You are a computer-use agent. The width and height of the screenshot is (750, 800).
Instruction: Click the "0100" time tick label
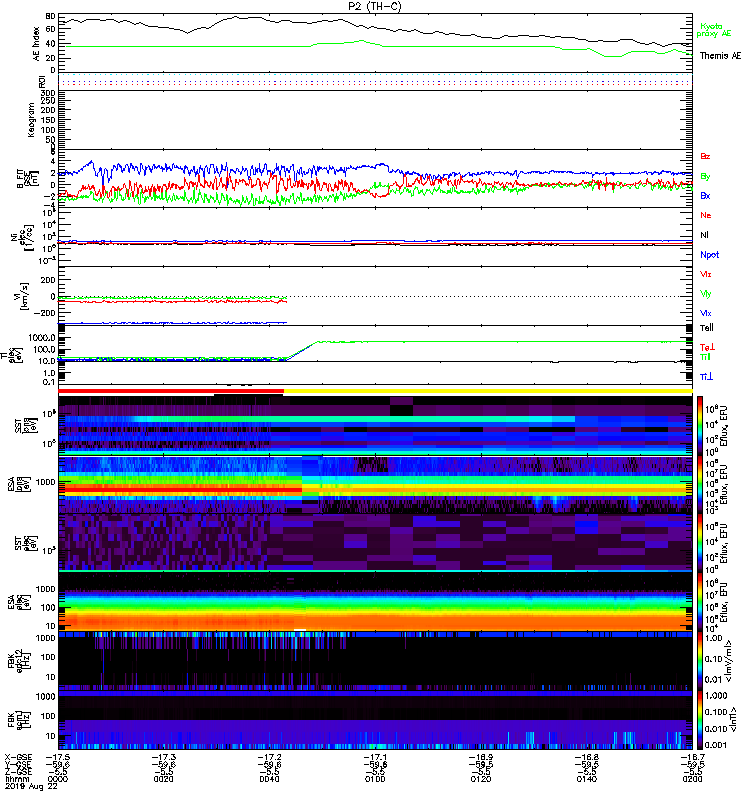pyautogui.click(x=375, y=779)
